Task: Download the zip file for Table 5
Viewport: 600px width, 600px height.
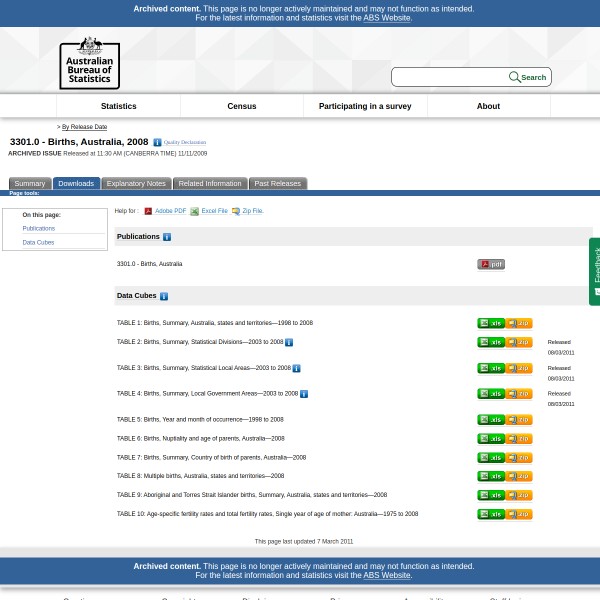Action: (x=519, y=420)
